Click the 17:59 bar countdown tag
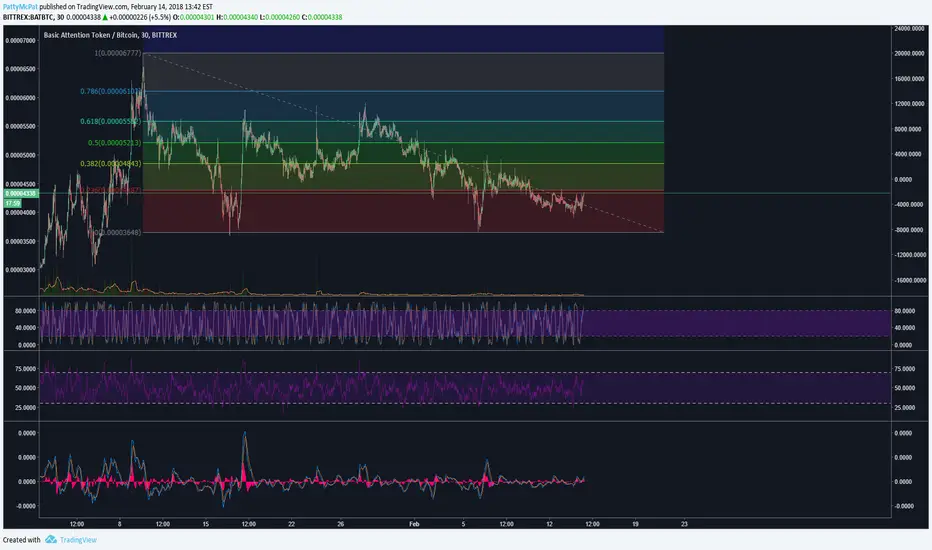Image resolution: width=932 pixels, height=550 pixels. (12, 203)
